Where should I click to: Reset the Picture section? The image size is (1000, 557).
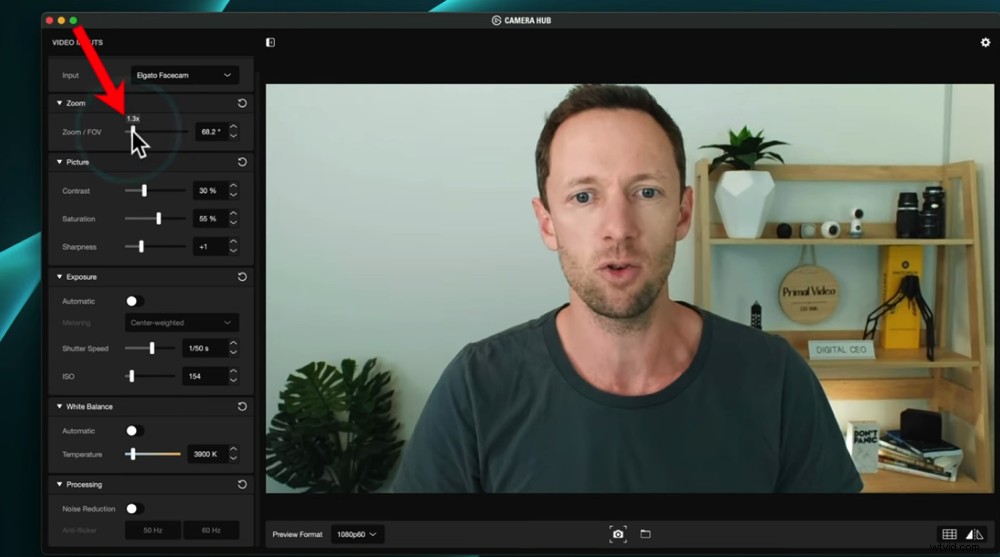tap(242, 162)
